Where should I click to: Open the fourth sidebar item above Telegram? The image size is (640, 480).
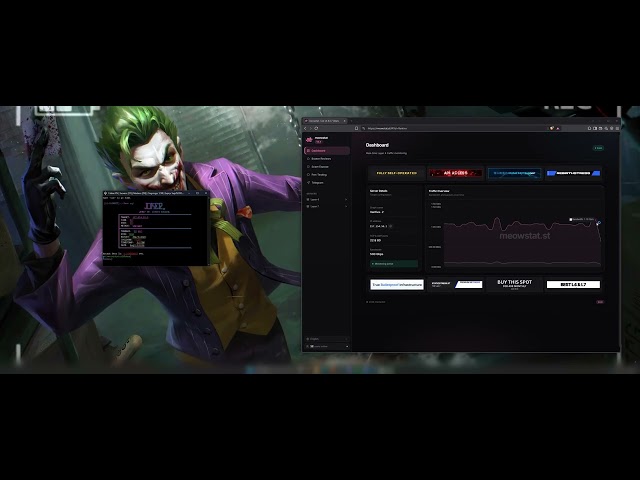click(x=327, y=175)
